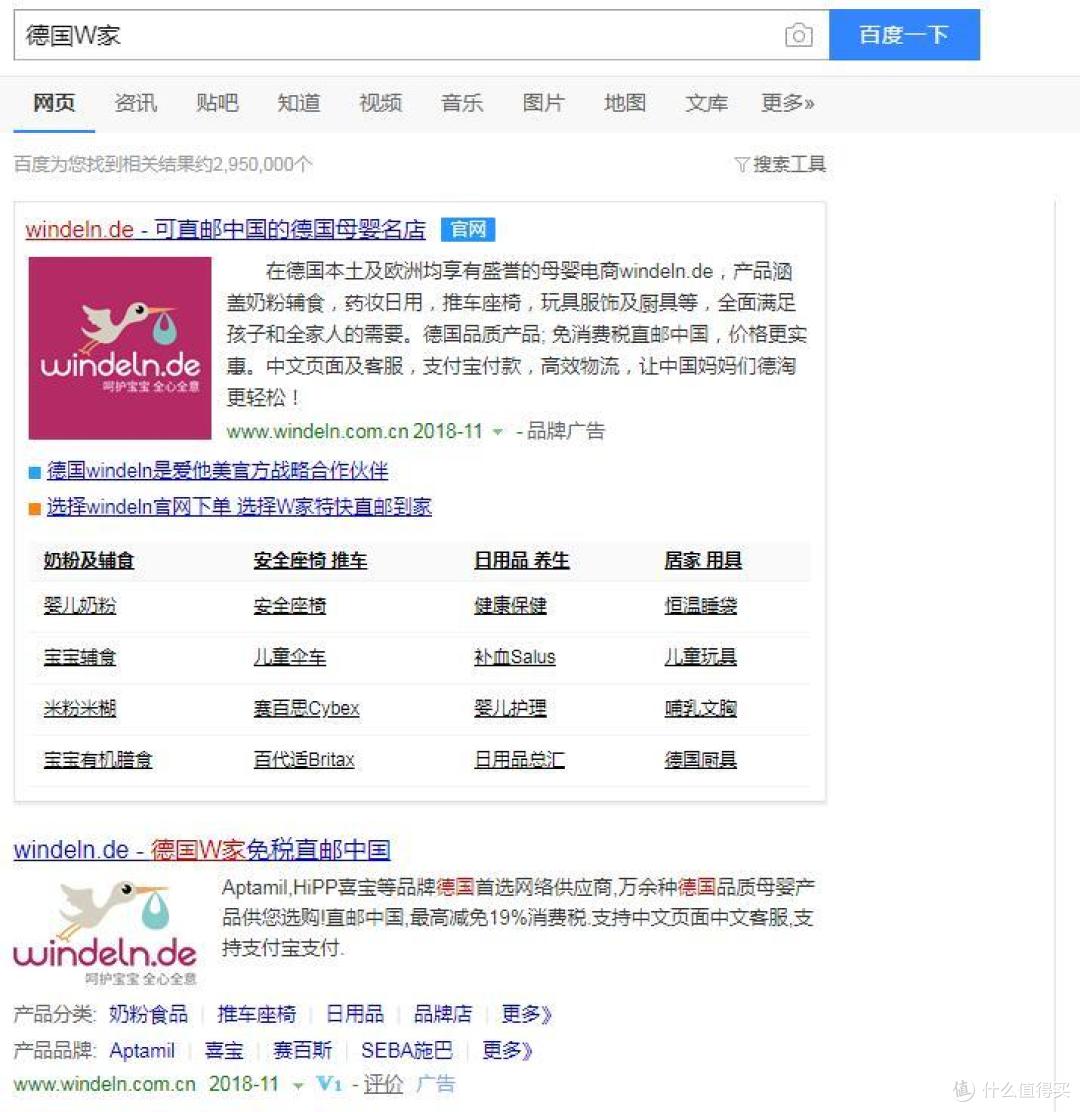Click the 奶粉及辅食 column heading
The image size is (1080, 1112).
(89, 560)
